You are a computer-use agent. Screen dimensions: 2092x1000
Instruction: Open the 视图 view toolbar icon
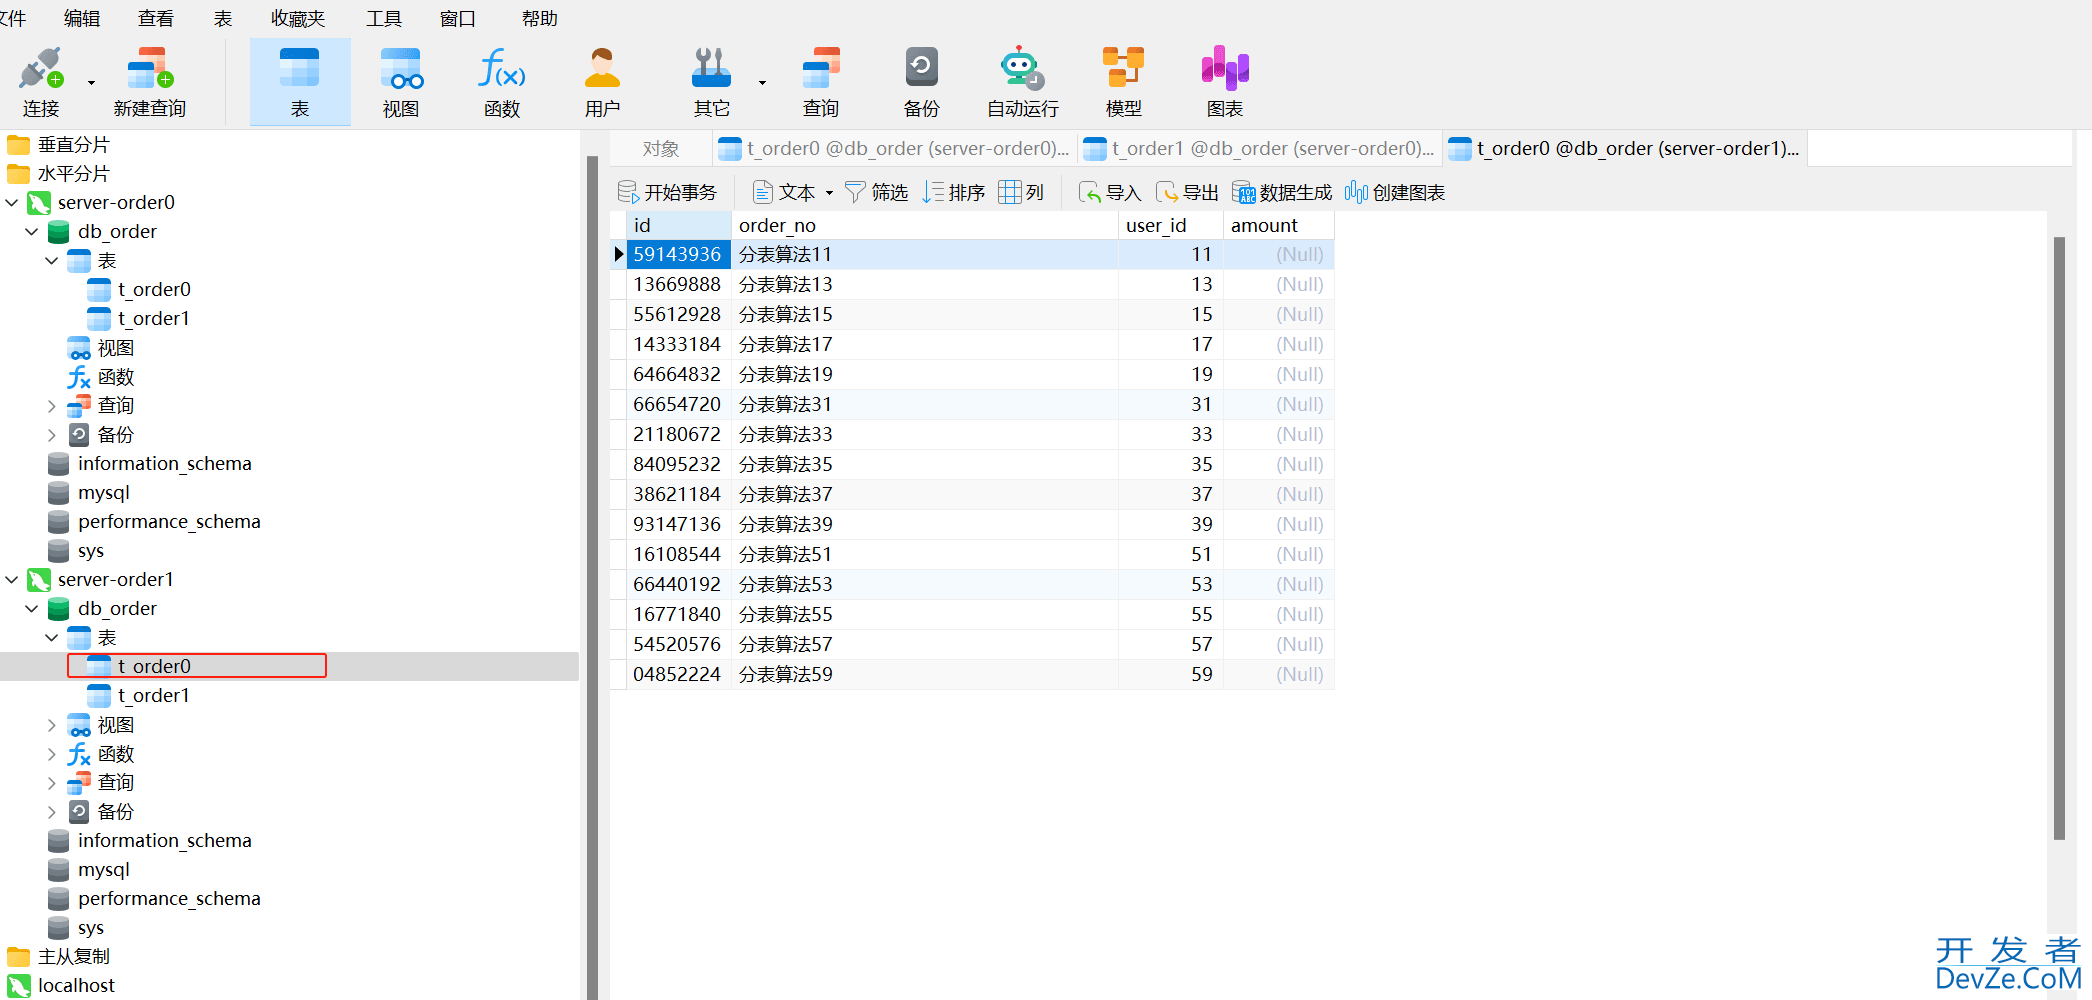[x=401, y=82]
